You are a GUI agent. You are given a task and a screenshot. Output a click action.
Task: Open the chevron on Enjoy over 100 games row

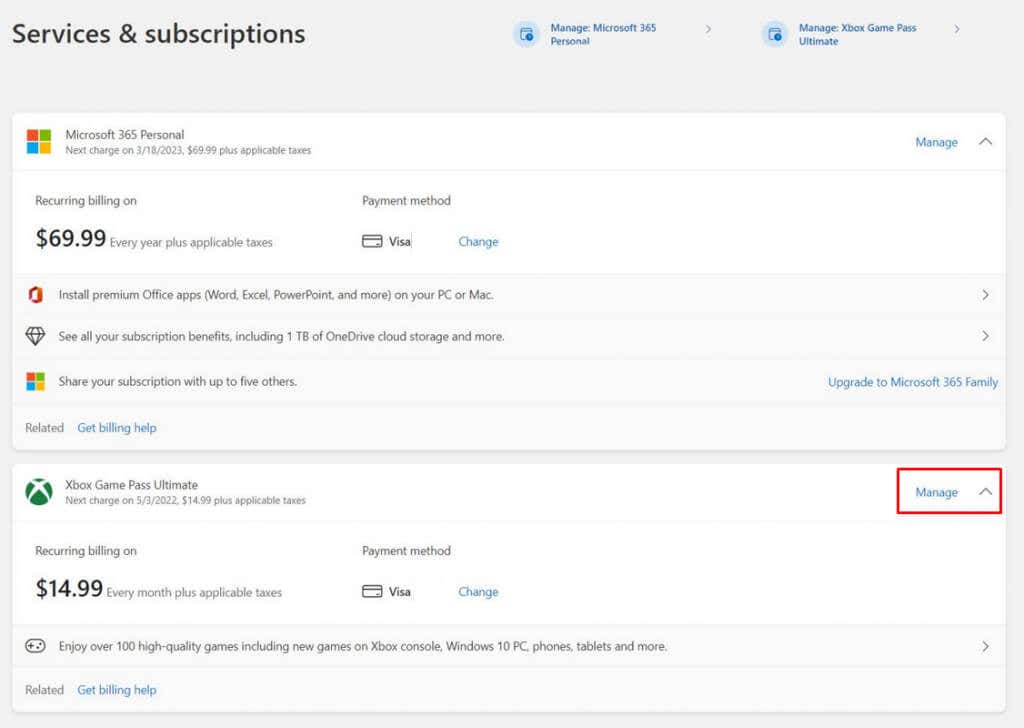(985, 646)
